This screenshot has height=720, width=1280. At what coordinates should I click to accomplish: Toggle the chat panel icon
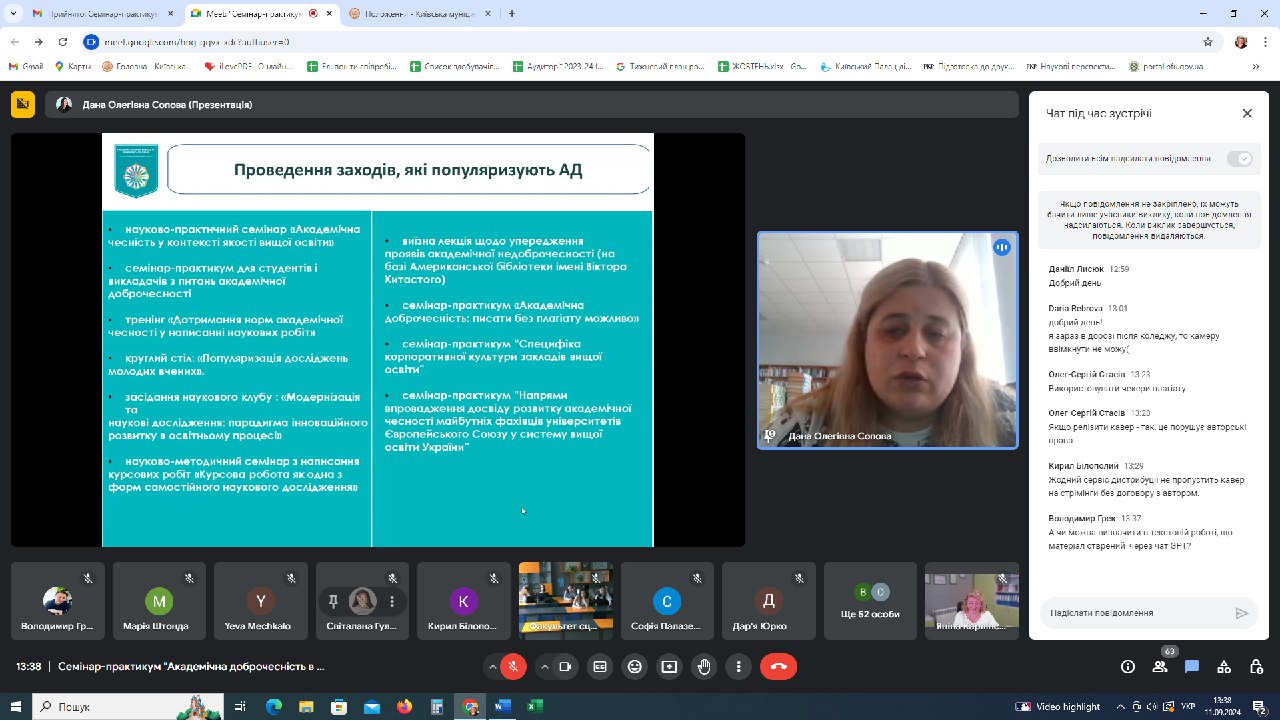coord(1192,667)
